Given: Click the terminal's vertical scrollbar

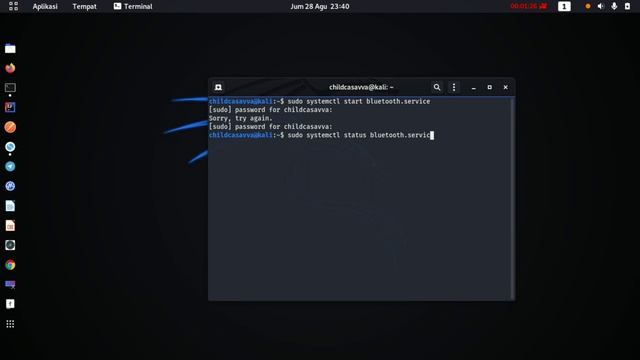Looking at the screenshot, I should (512, 199).
